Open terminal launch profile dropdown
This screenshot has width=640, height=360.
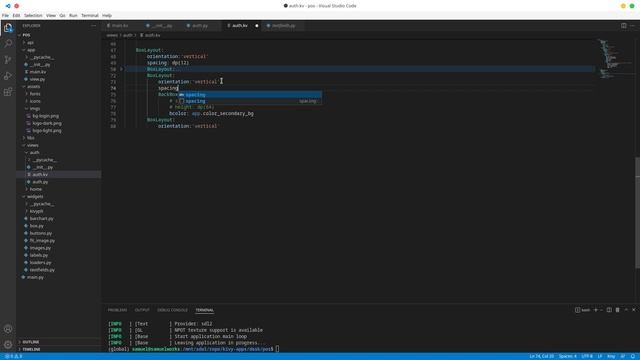(601, 310)
